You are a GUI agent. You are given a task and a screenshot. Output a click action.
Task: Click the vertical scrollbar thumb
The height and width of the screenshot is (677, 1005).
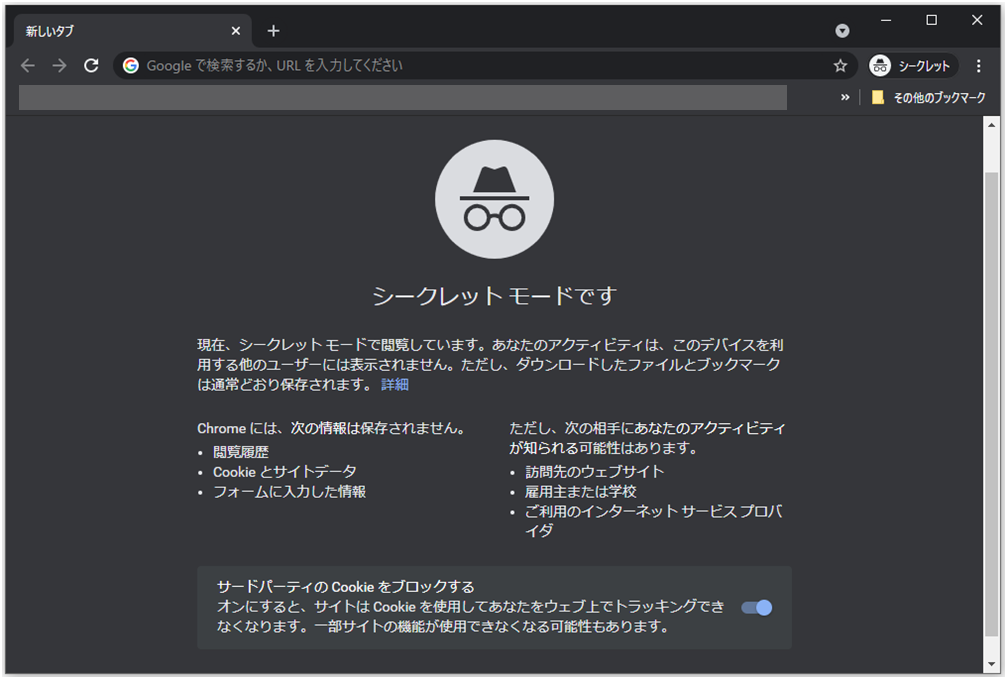(x=992, y=404)
